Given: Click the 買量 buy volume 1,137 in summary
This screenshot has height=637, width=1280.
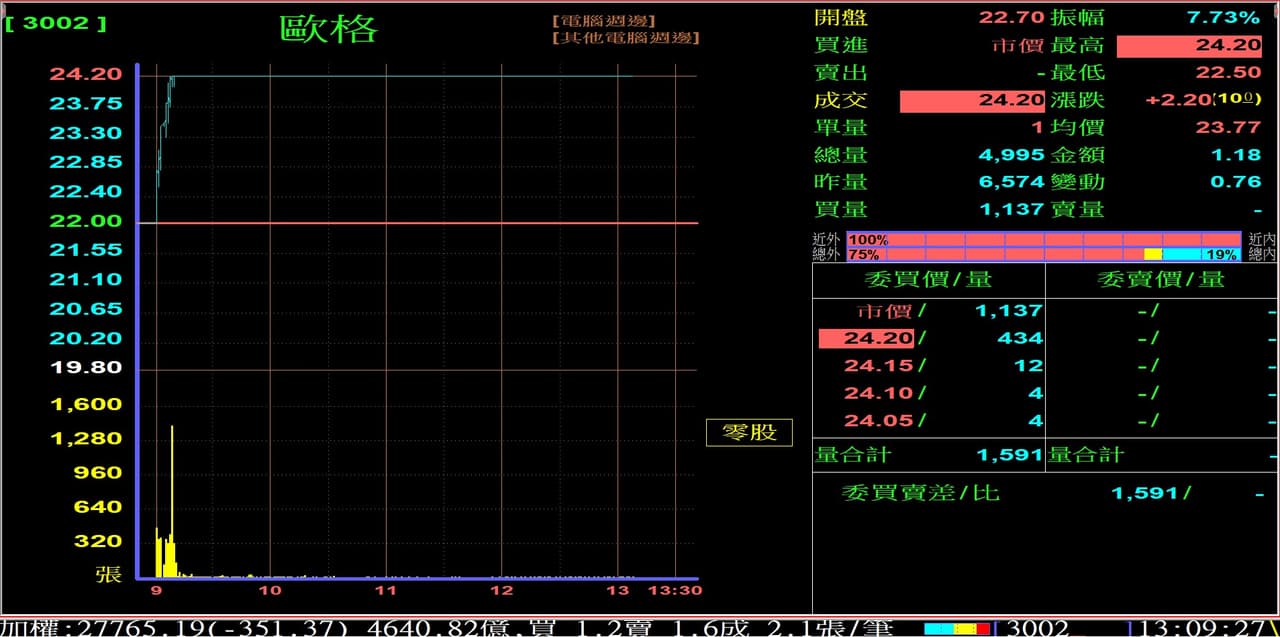Looking at the screenshot, I should click(x=1011, y=210).
